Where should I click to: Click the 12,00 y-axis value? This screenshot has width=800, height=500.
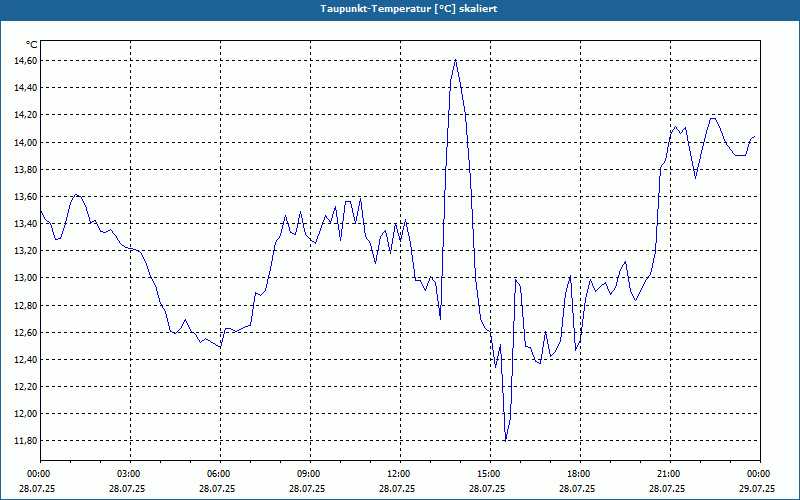27,414
